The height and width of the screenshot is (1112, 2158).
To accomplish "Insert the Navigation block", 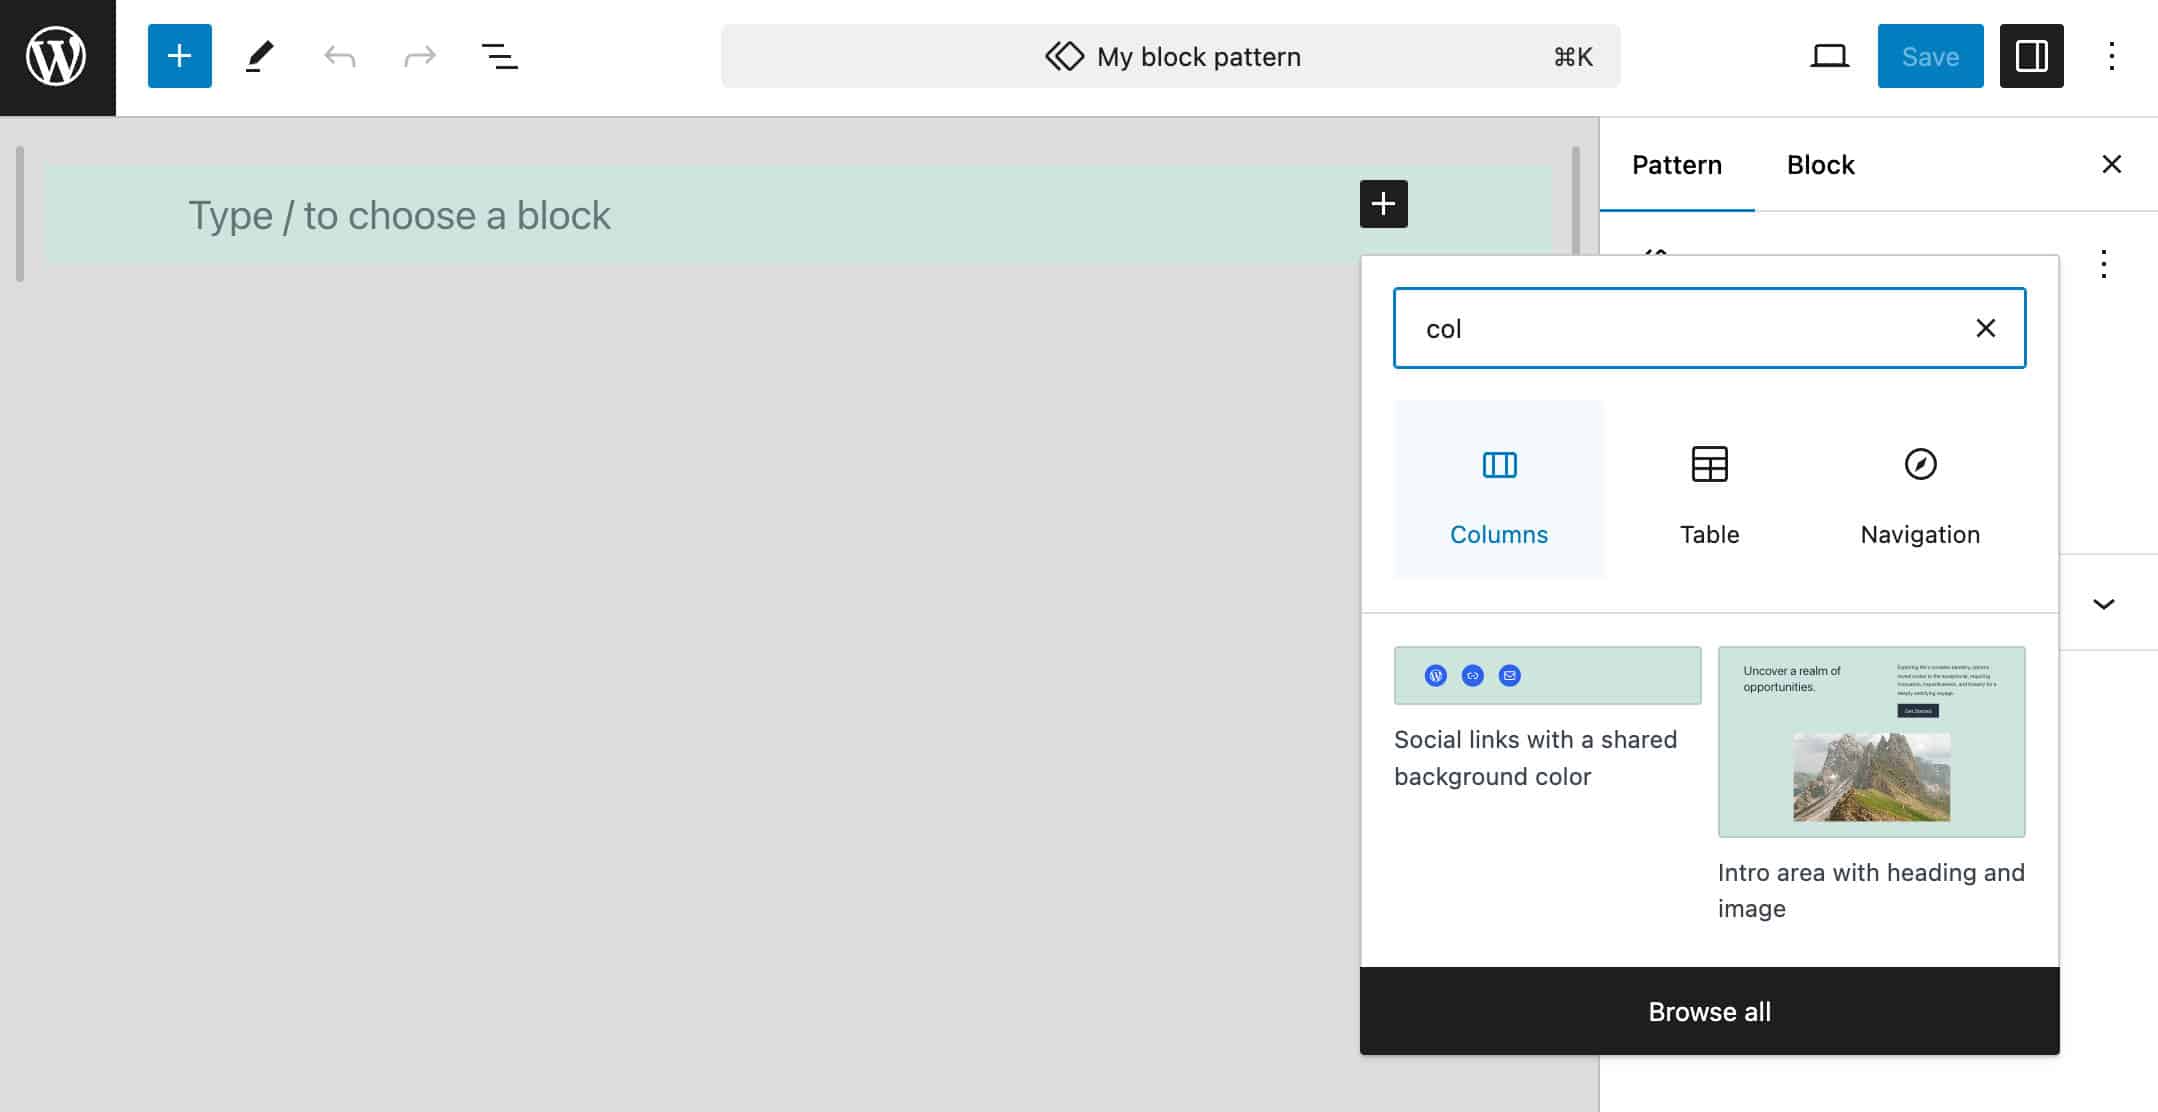I will pos(1920,490).
